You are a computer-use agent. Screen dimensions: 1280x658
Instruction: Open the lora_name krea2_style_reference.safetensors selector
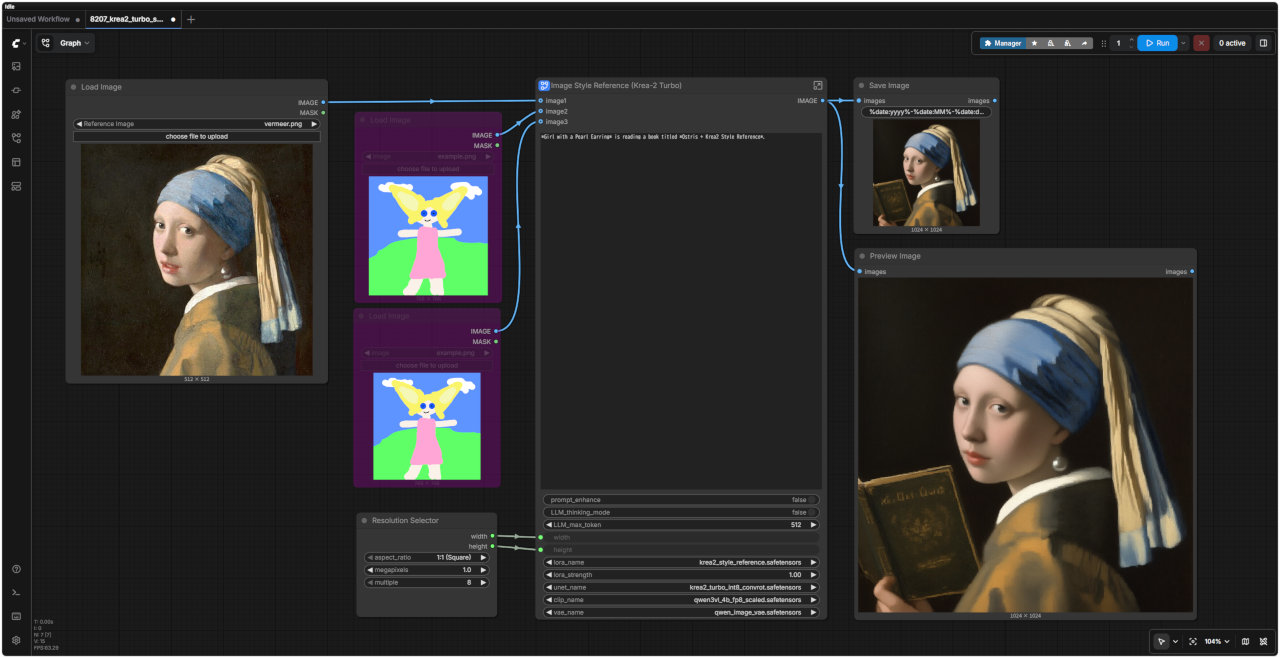681,562
